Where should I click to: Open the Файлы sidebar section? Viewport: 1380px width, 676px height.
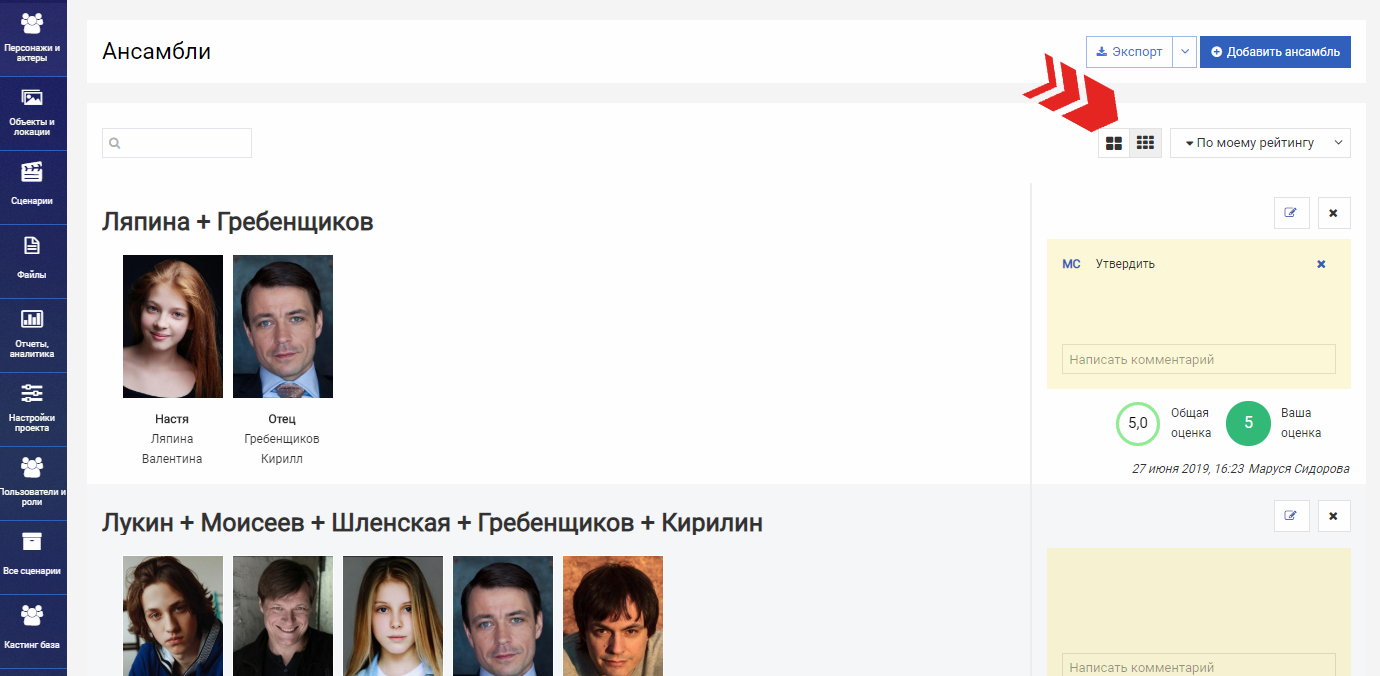(x=33, y=261)
